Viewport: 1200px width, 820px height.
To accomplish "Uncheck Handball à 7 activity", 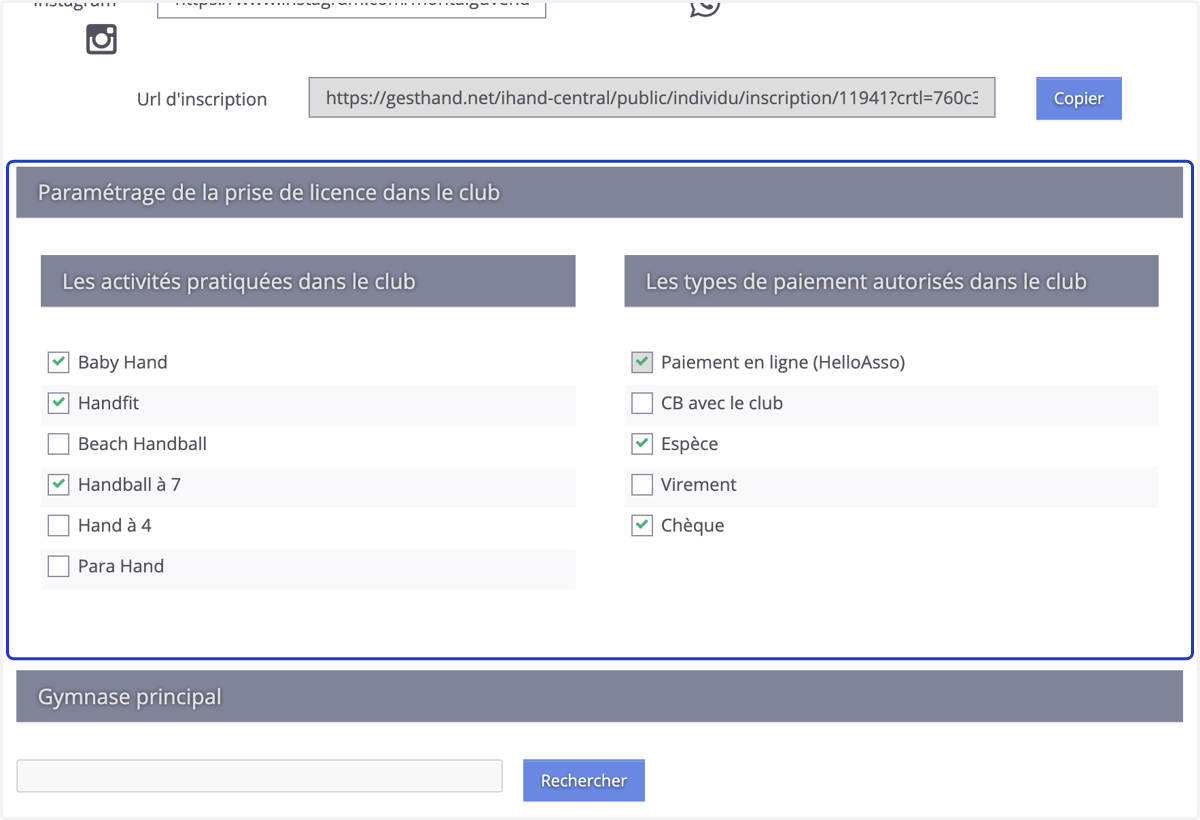I will point(58,485).
